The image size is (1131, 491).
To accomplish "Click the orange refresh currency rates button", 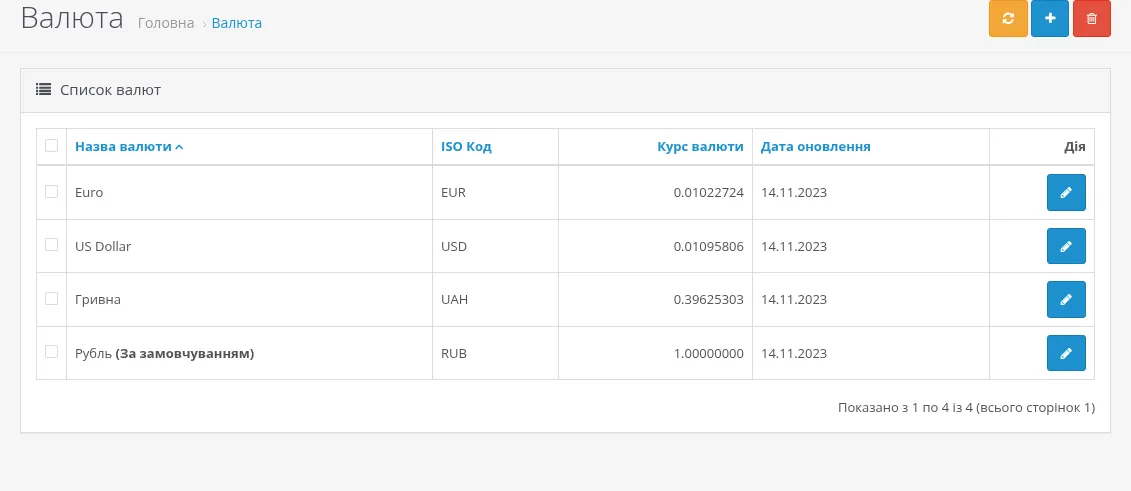I will (x=1008, y=19).
